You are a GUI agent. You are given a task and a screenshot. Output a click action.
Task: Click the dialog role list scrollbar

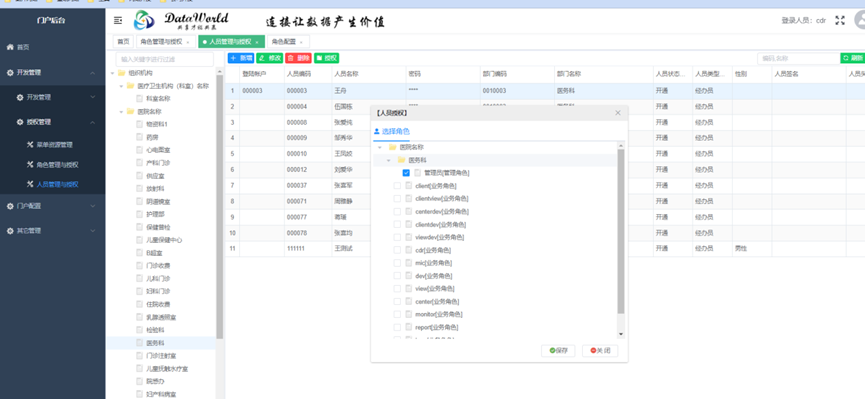[621, 231]
